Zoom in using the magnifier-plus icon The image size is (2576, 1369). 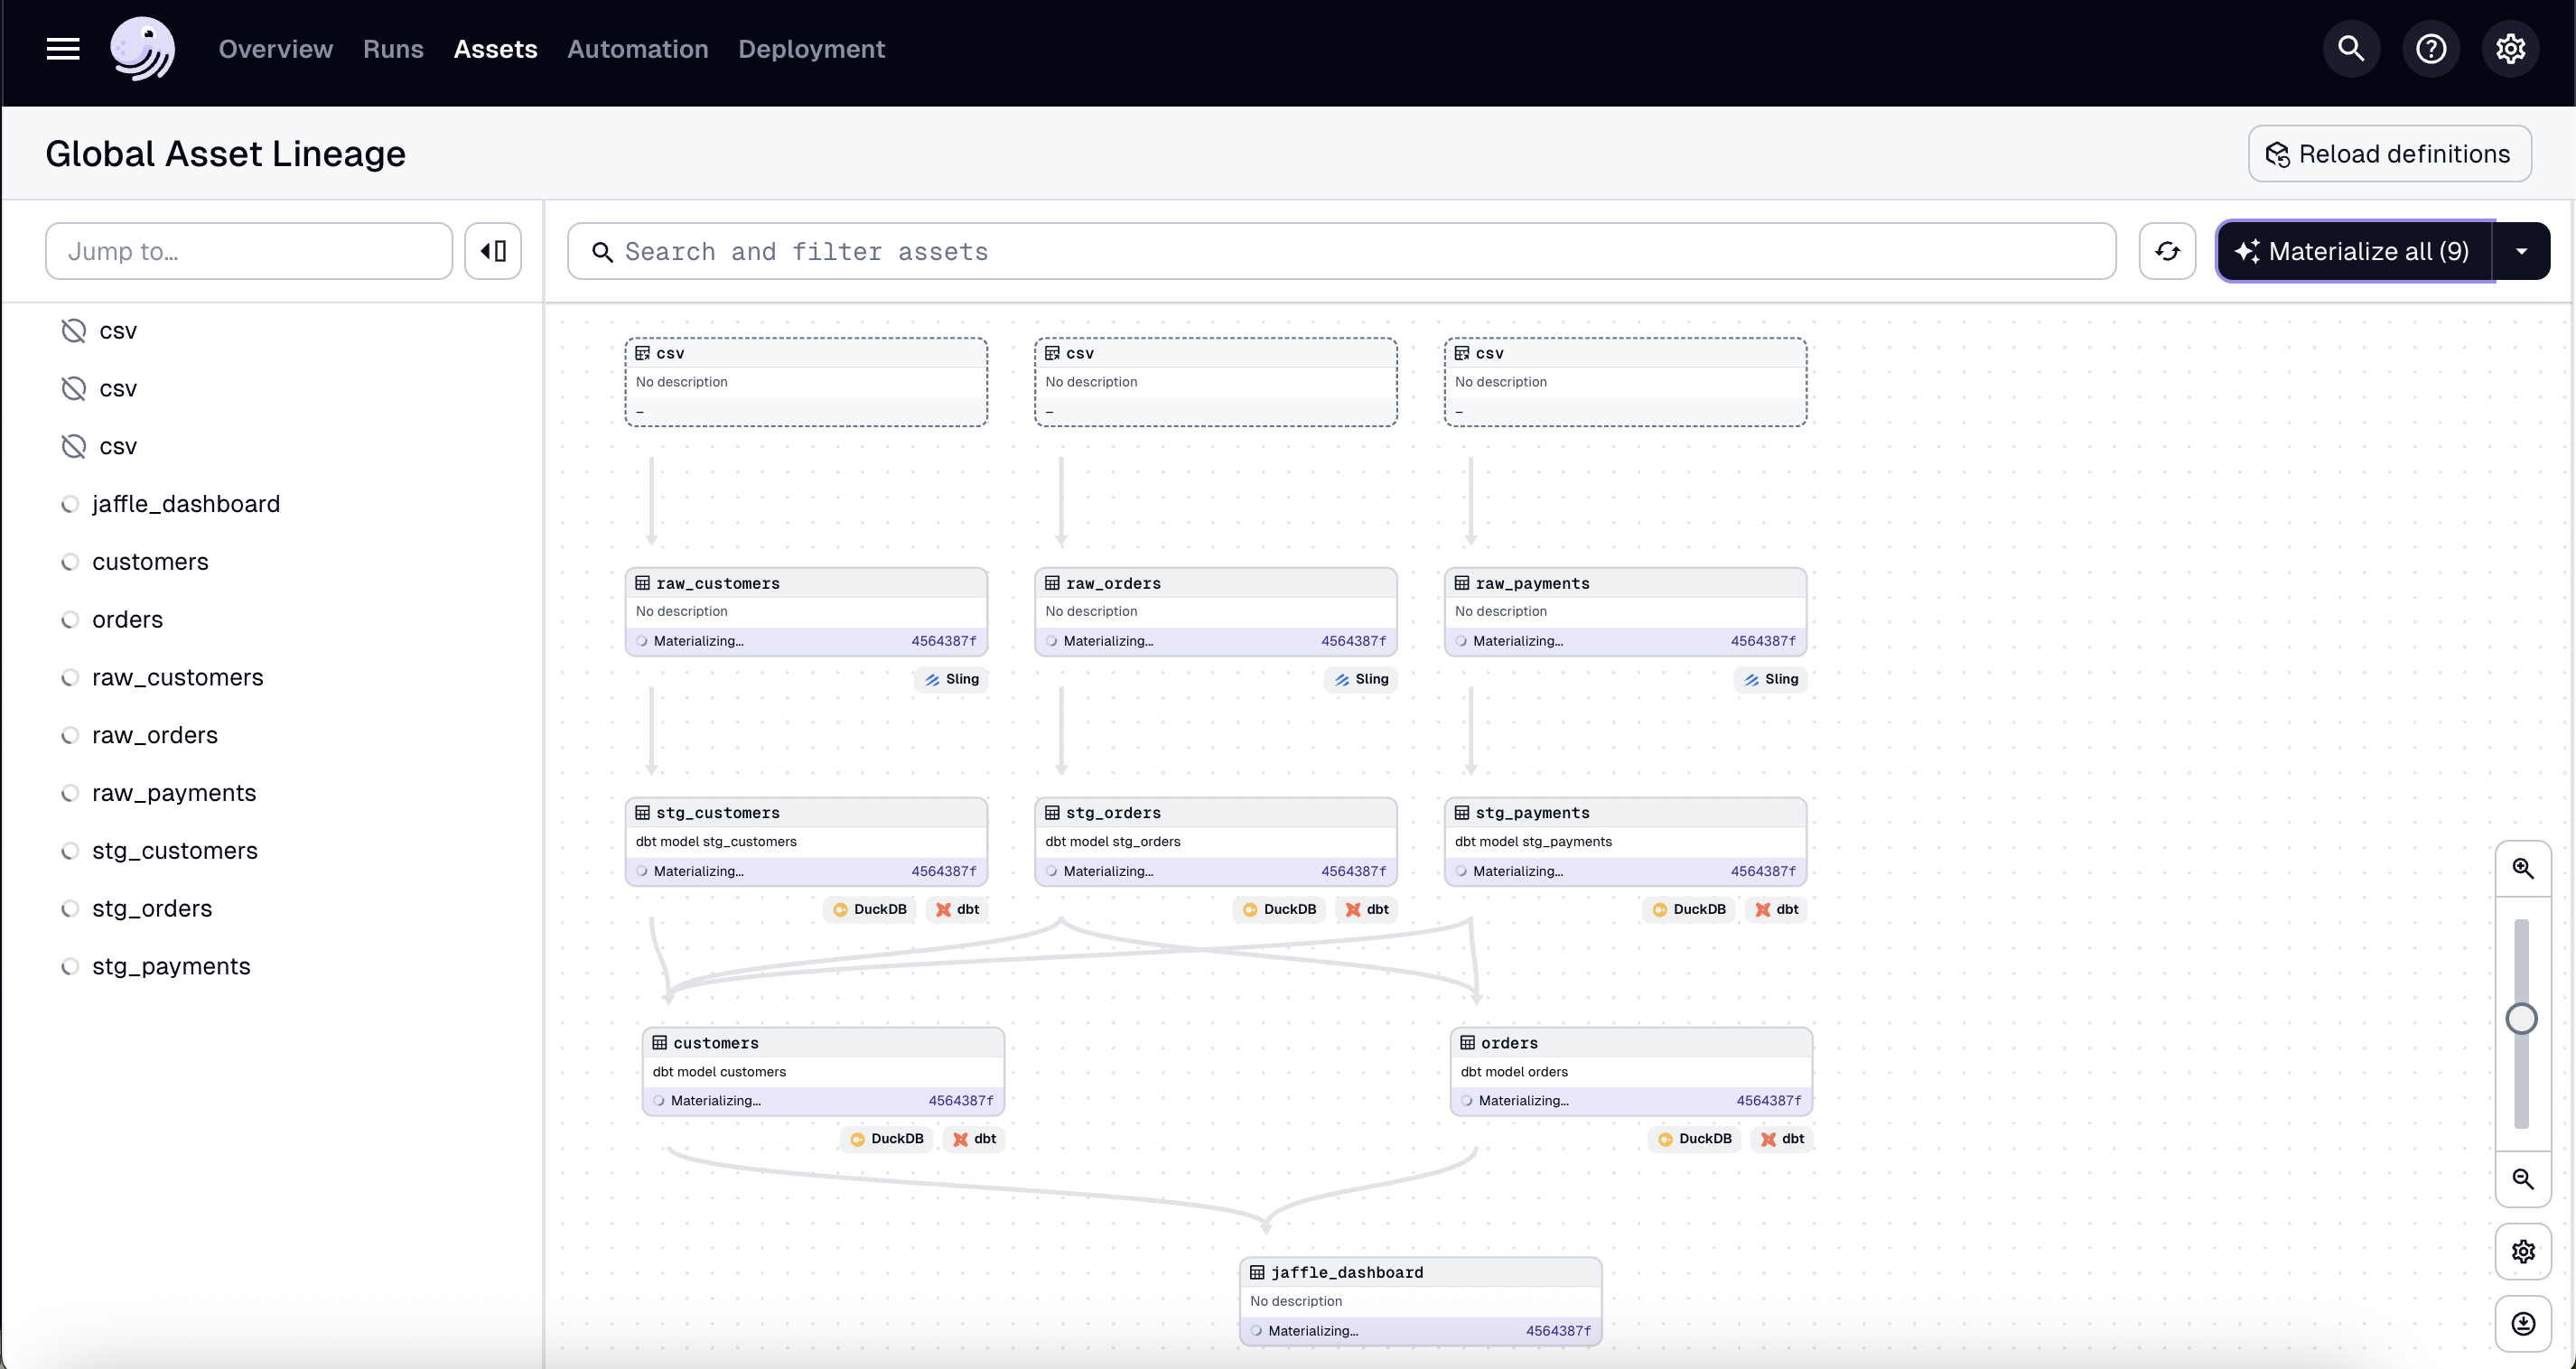pyautogui.click(x=2524, y=868)
